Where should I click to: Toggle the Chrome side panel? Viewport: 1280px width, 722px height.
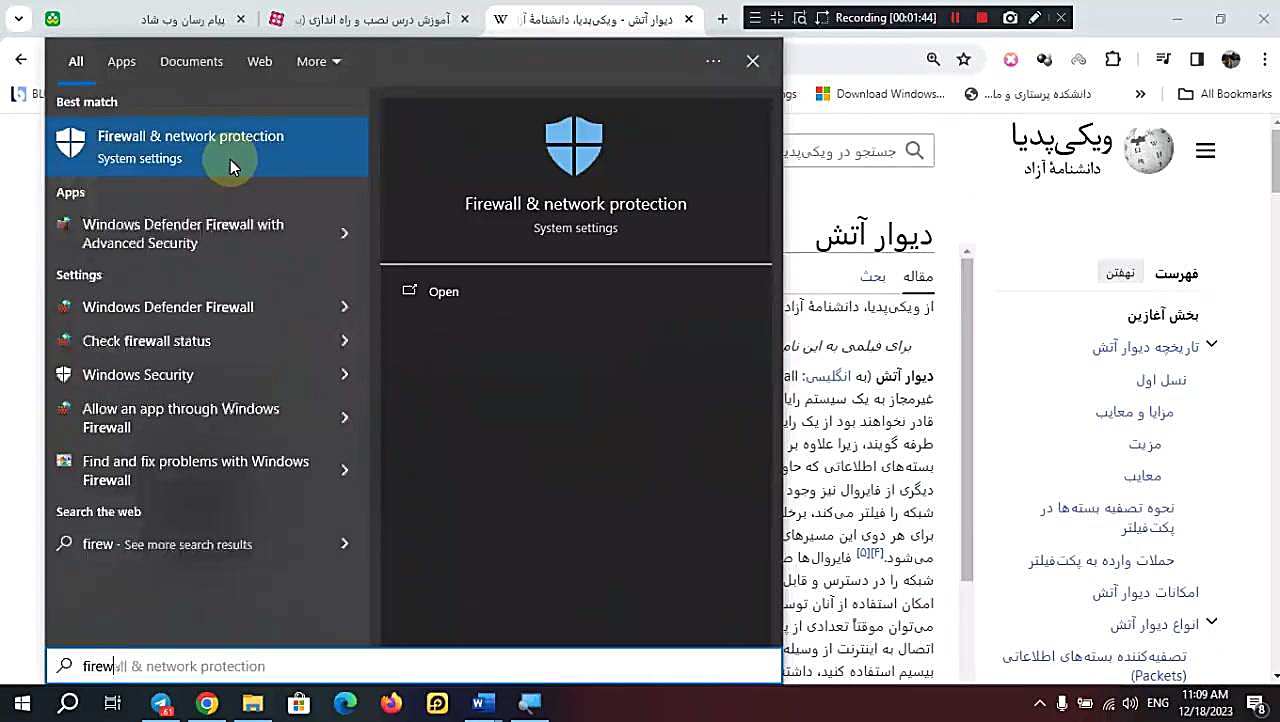tap(1197, 60)
